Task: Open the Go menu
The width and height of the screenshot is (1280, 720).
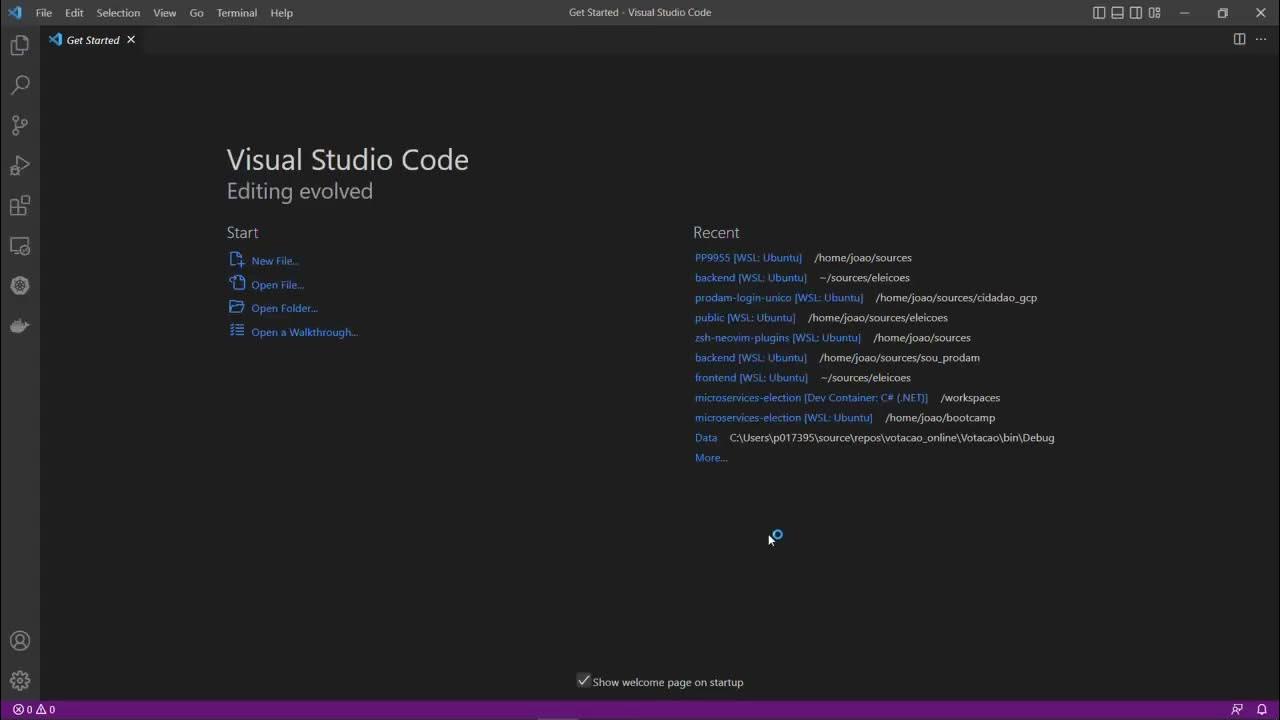Action: pos(196,13)
